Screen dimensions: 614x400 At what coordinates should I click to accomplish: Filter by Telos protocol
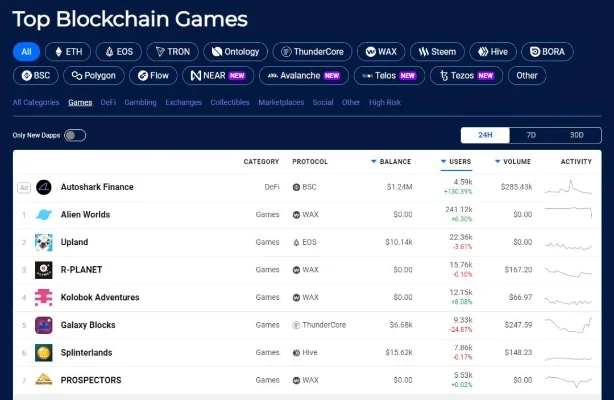389,76
